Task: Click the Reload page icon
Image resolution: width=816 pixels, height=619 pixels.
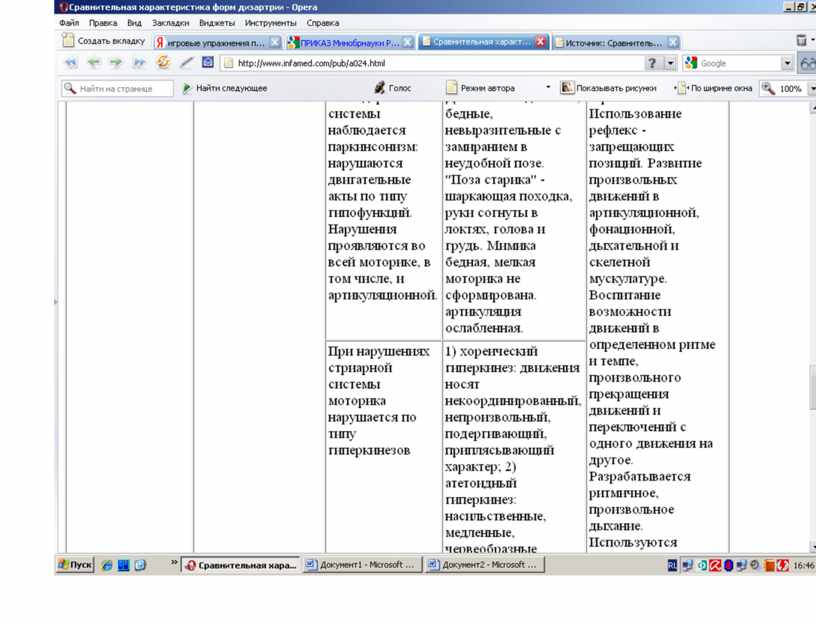Action: (163, 63)
